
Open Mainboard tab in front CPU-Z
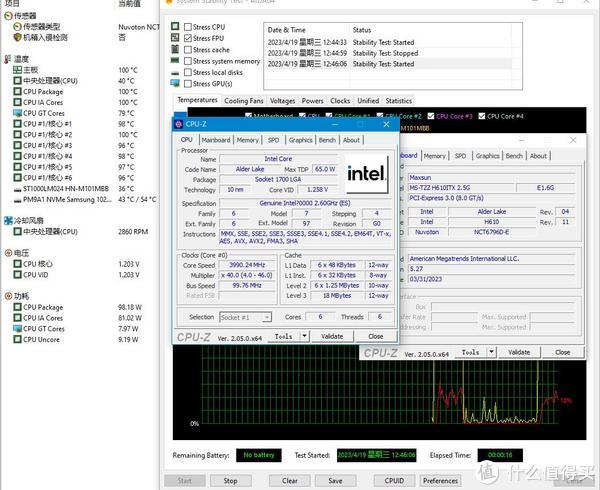pos(216,140)
